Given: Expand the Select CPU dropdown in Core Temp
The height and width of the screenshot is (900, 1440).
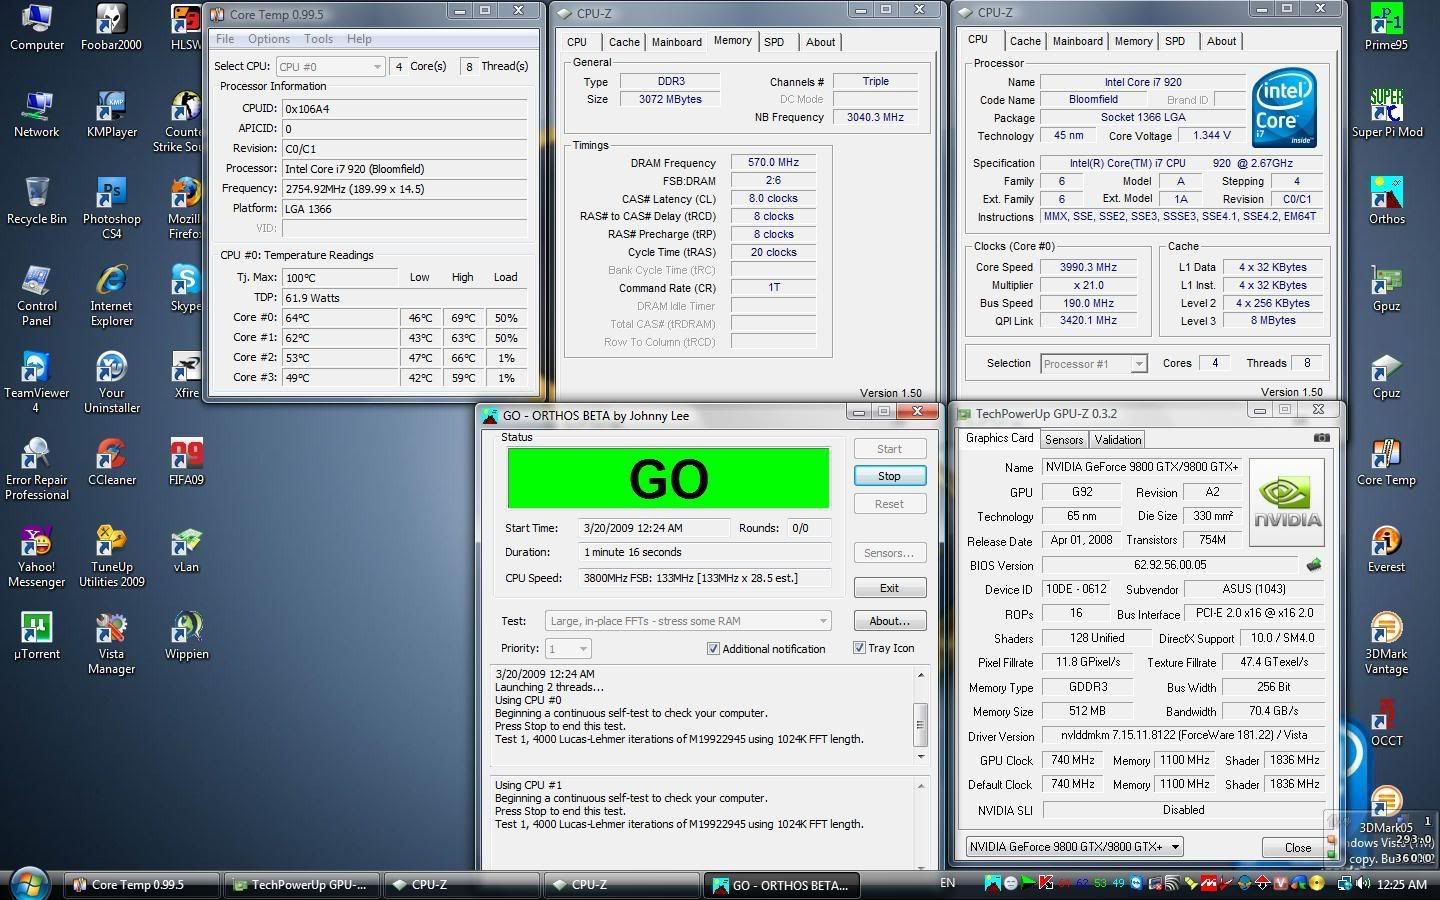Looking at the screenshot, I should click(330, 66).
